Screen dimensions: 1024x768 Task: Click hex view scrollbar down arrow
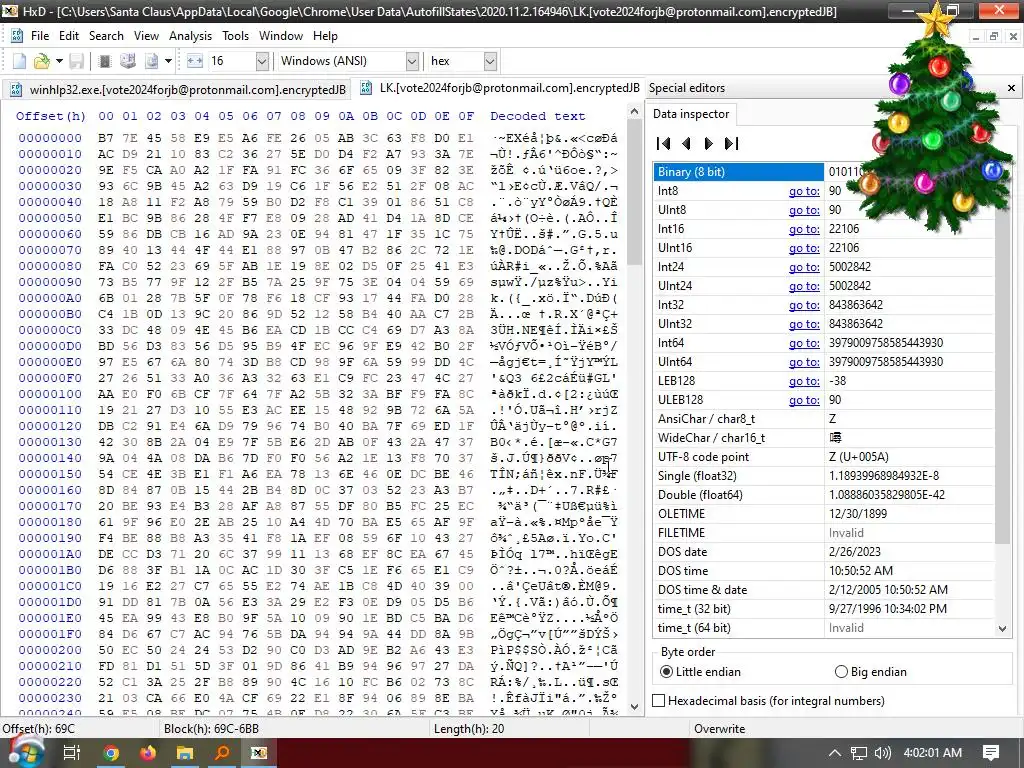[x=634, y=707]
